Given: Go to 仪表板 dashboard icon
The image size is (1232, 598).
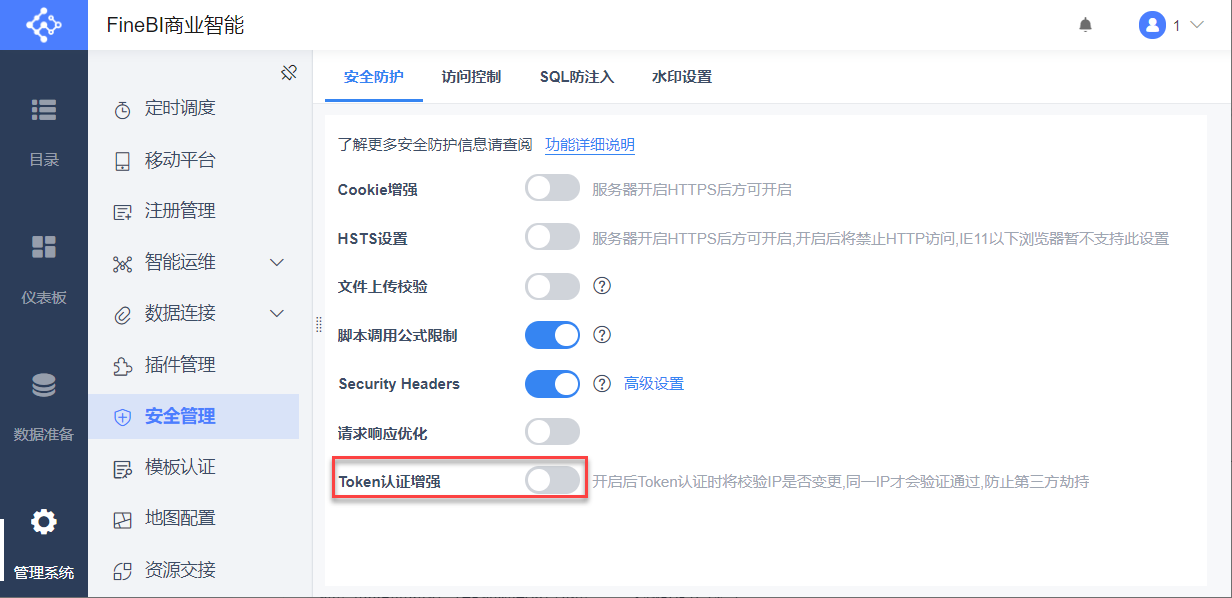Looking at the screenshot, I should [x=44, y=247].
